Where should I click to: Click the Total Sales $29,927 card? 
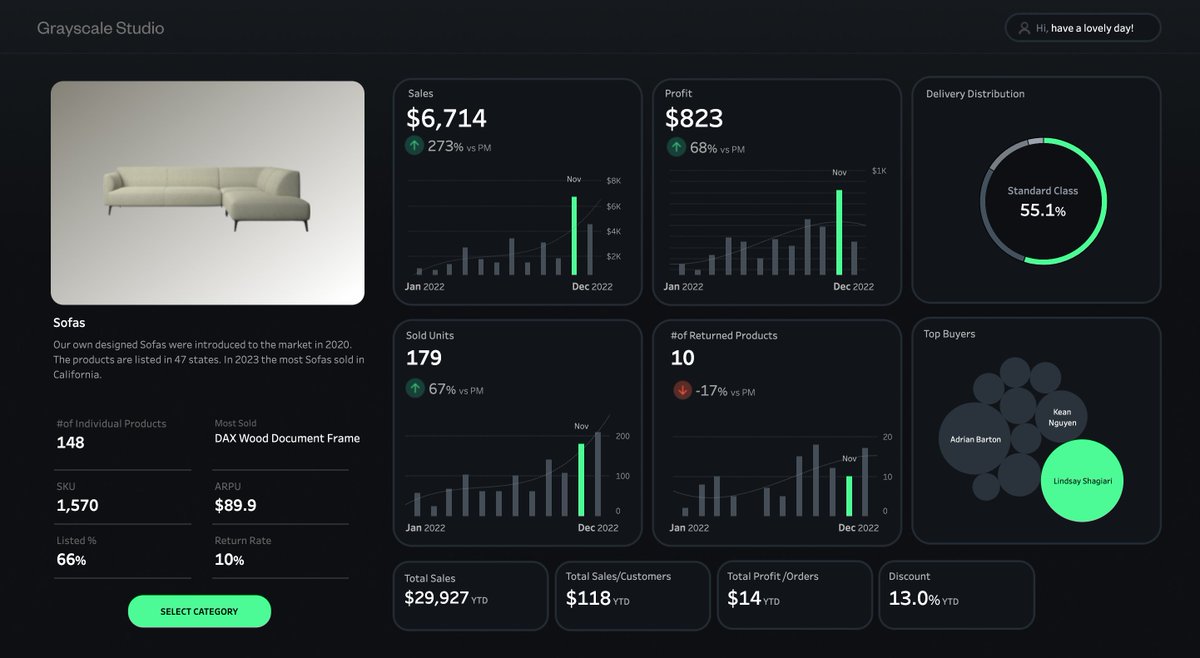[x=470, y=595]
